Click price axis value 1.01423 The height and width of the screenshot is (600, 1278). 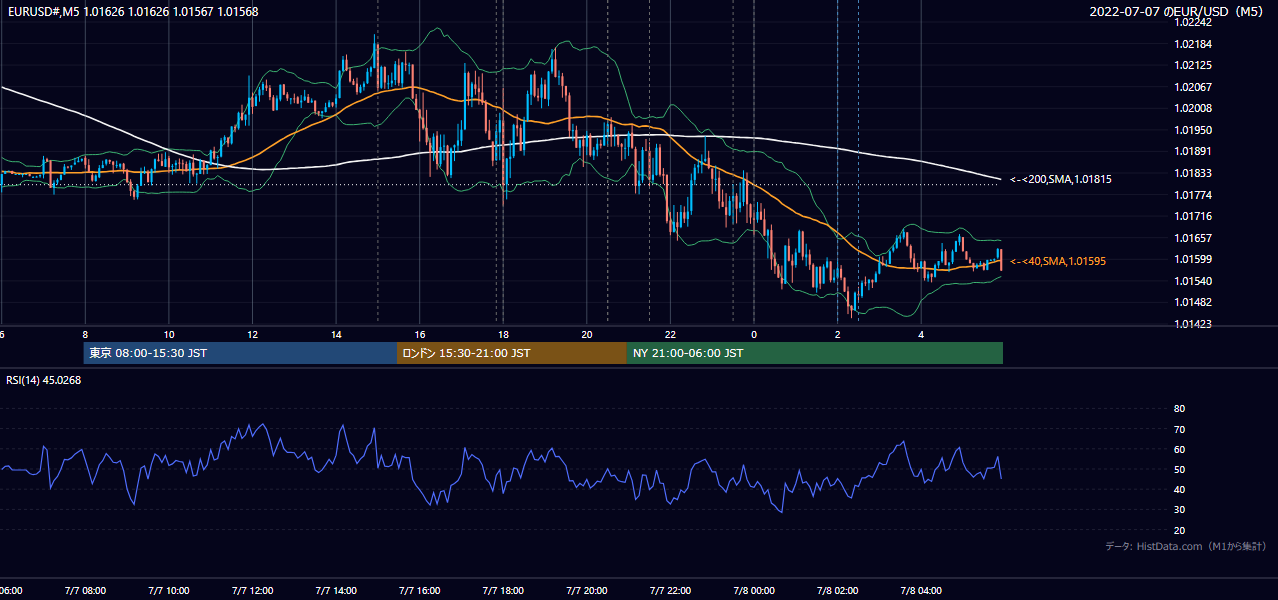pos(1194,324)
